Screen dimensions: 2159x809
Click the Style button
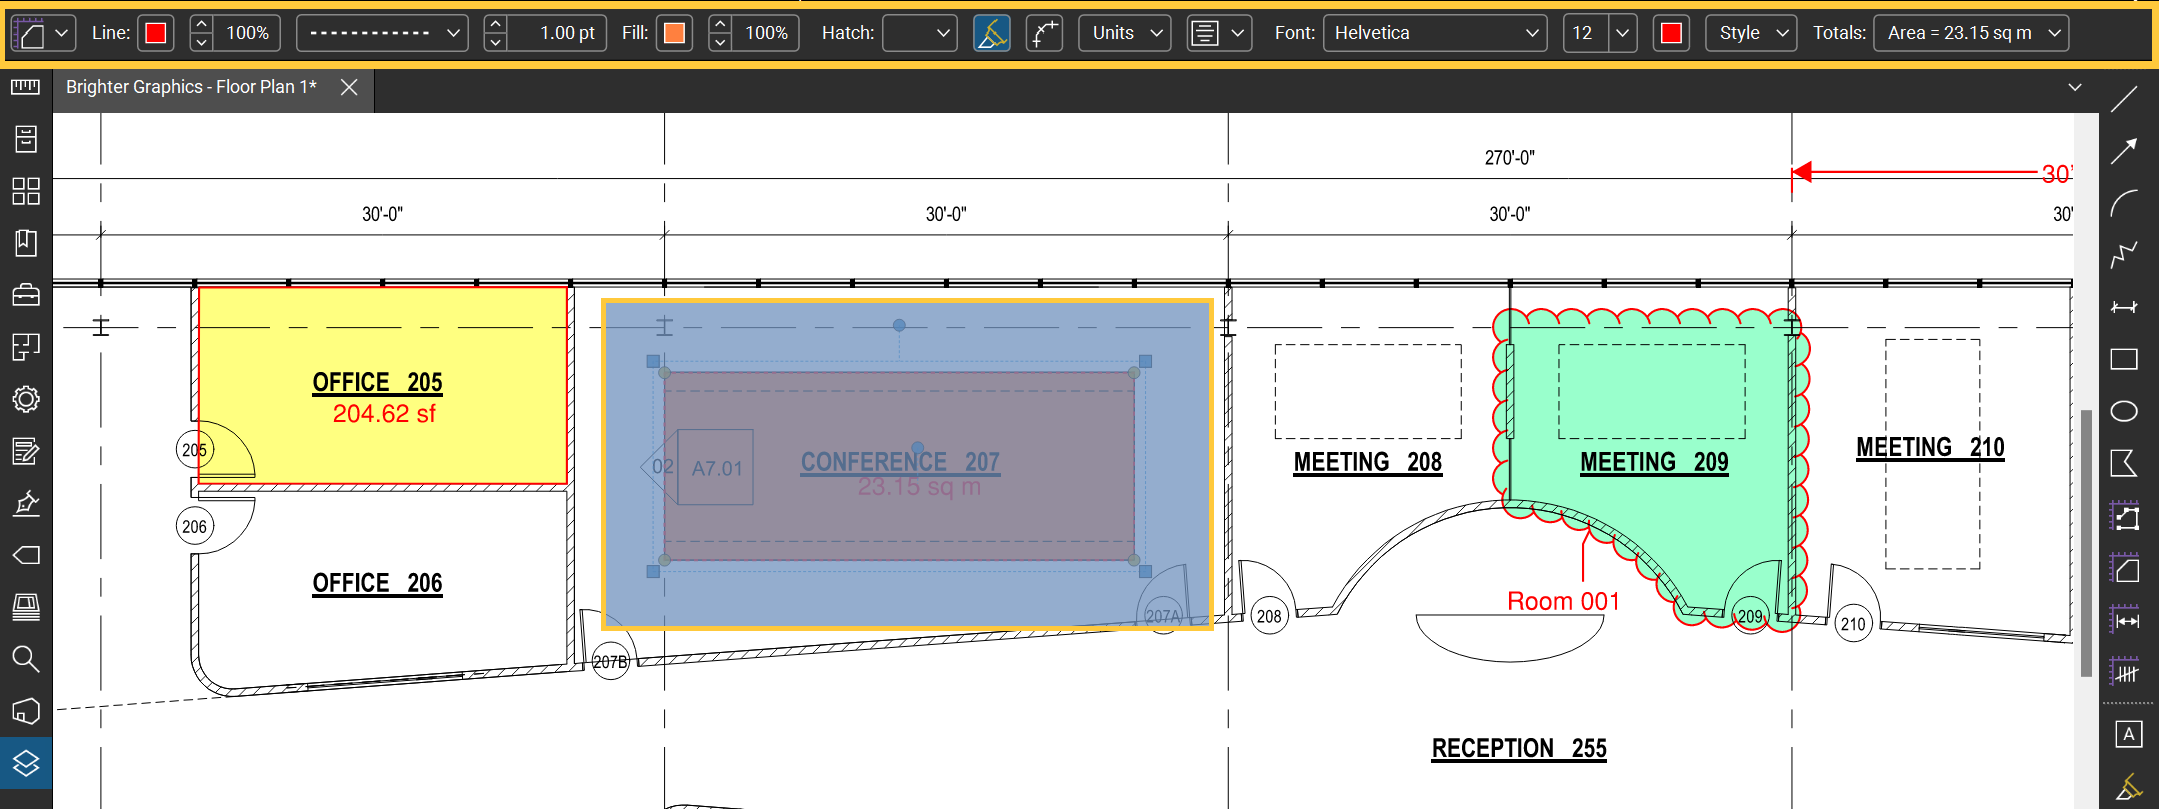[x=1751, y=33]
